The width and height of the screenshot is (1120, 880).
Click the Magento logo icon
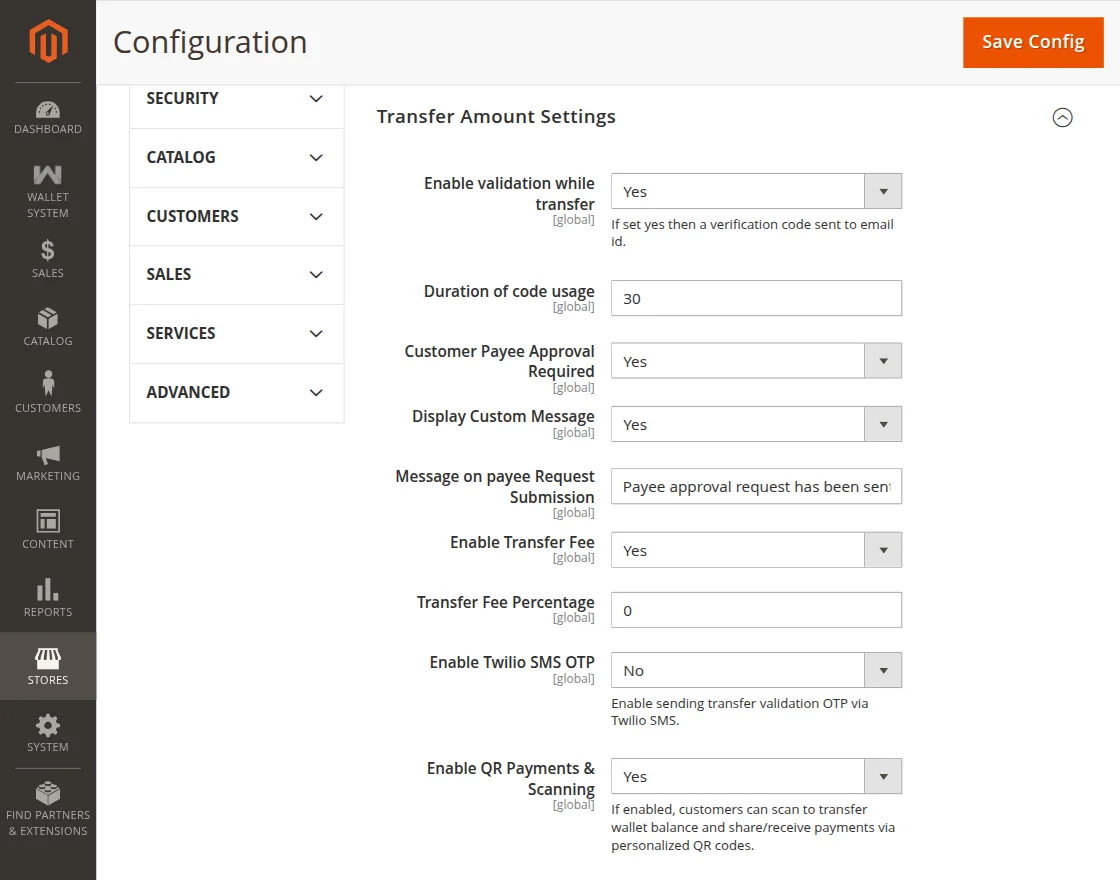[48, 41]
